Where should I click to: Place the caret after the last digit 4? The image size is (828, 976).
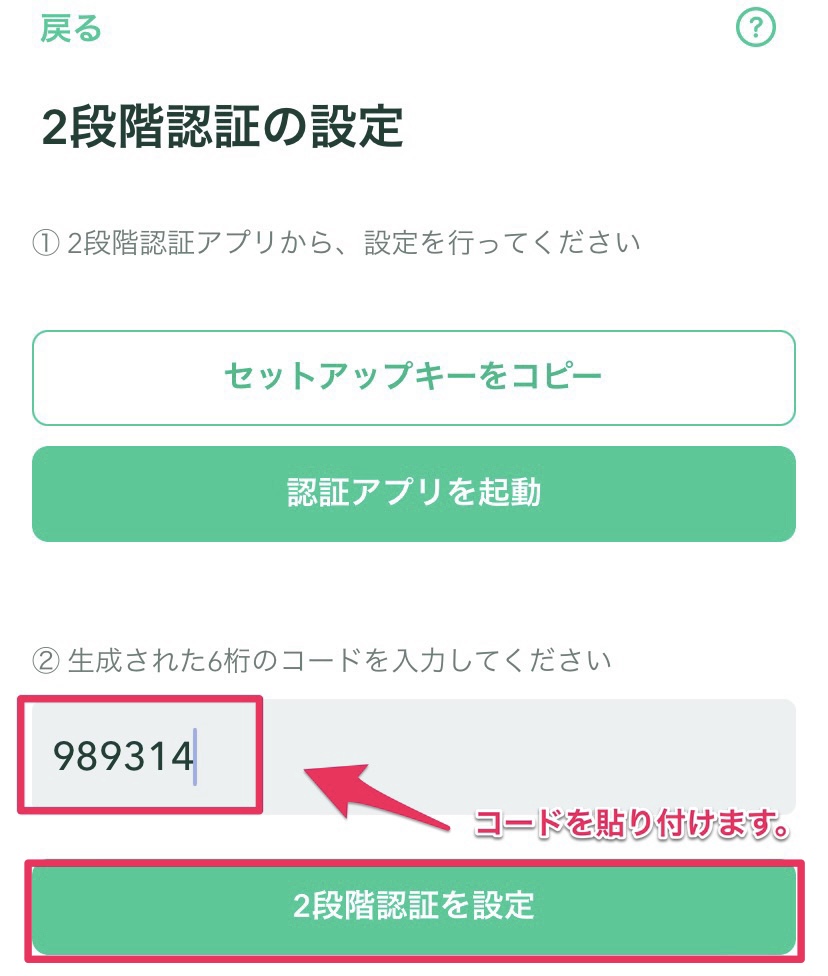point(195,757)
